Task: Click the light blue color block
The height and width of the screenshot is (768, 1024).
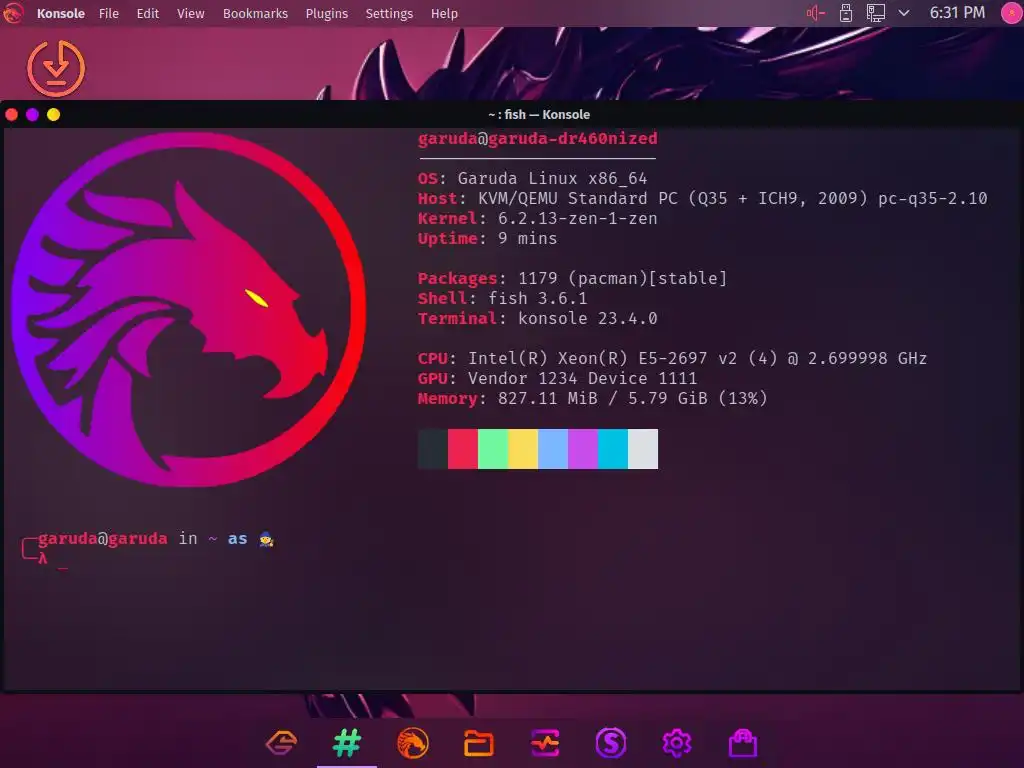Action: click(553, 449)
